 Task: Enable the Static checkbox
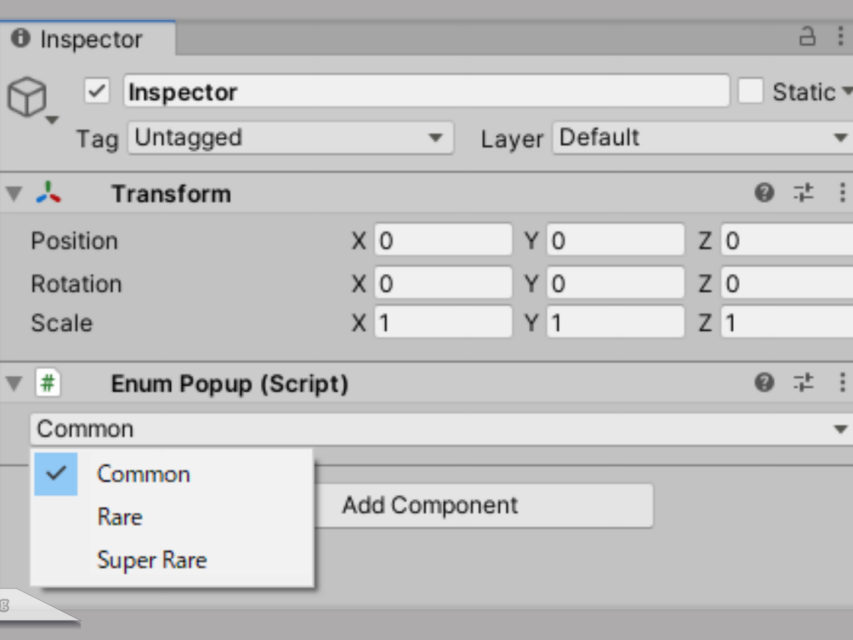pyautogui.click(x=751, y=90)
